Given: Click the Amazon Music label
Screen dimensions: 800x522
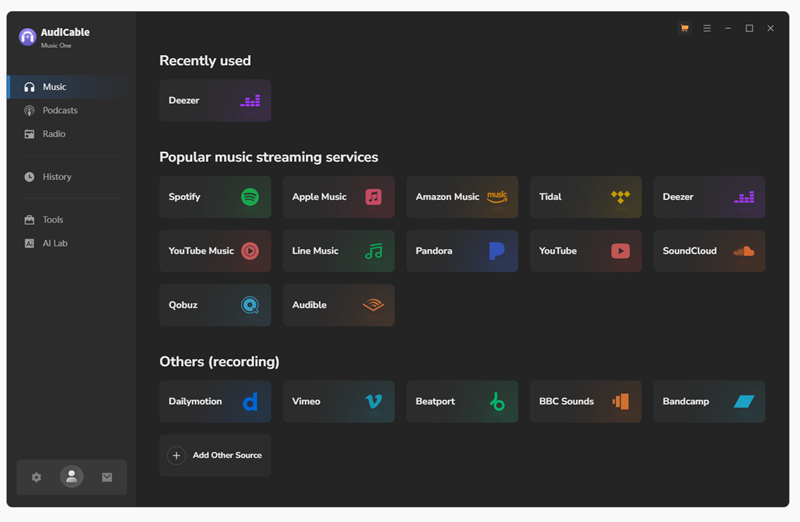Looking at the screenshot, I should 447,197.
